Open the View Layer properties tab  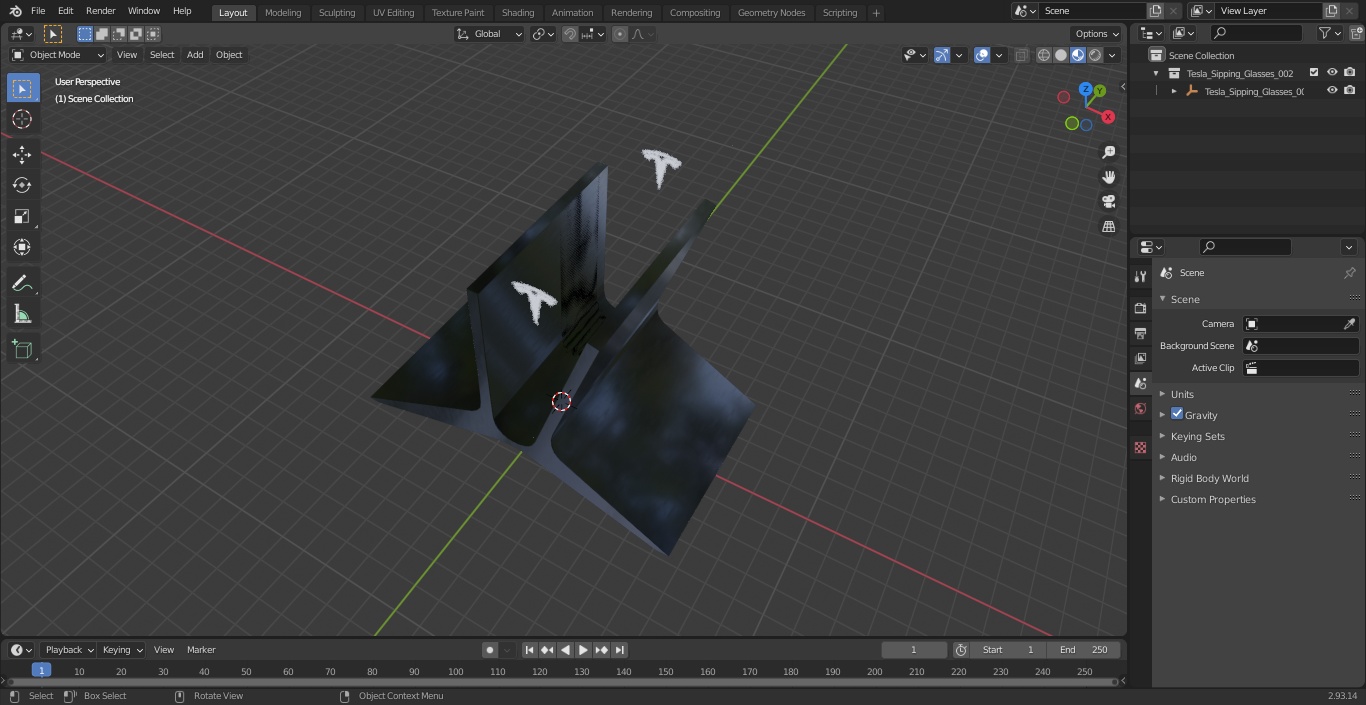(x=1140, y=358)
